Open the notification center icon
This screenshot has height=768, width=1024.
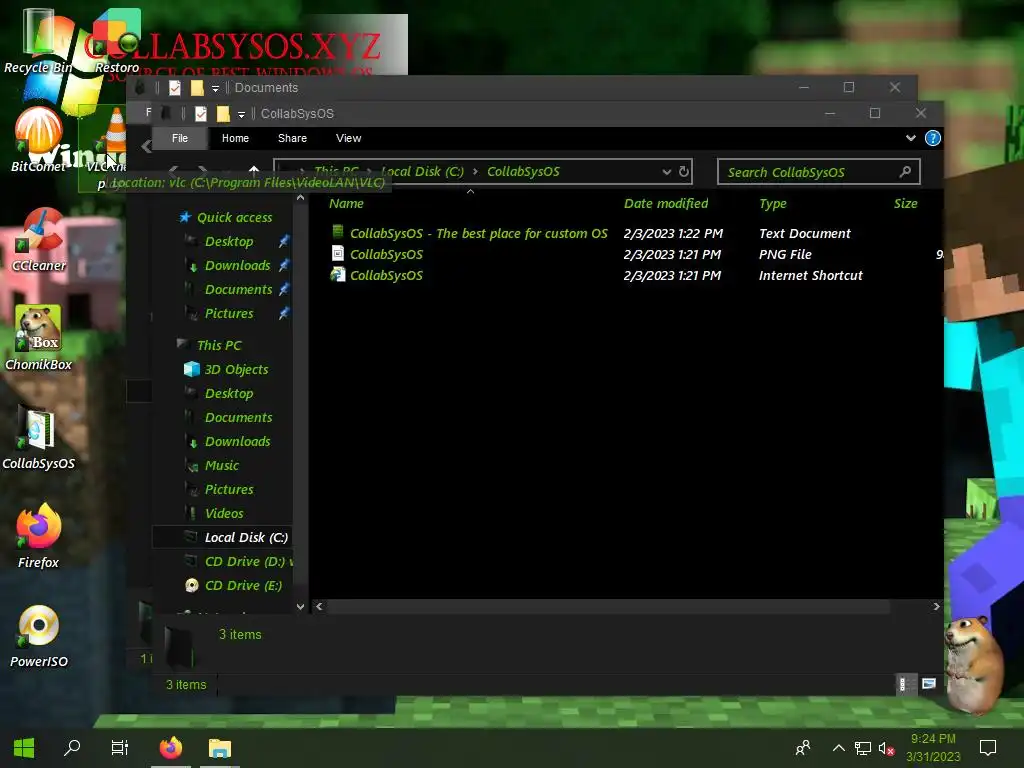[987, 748]
